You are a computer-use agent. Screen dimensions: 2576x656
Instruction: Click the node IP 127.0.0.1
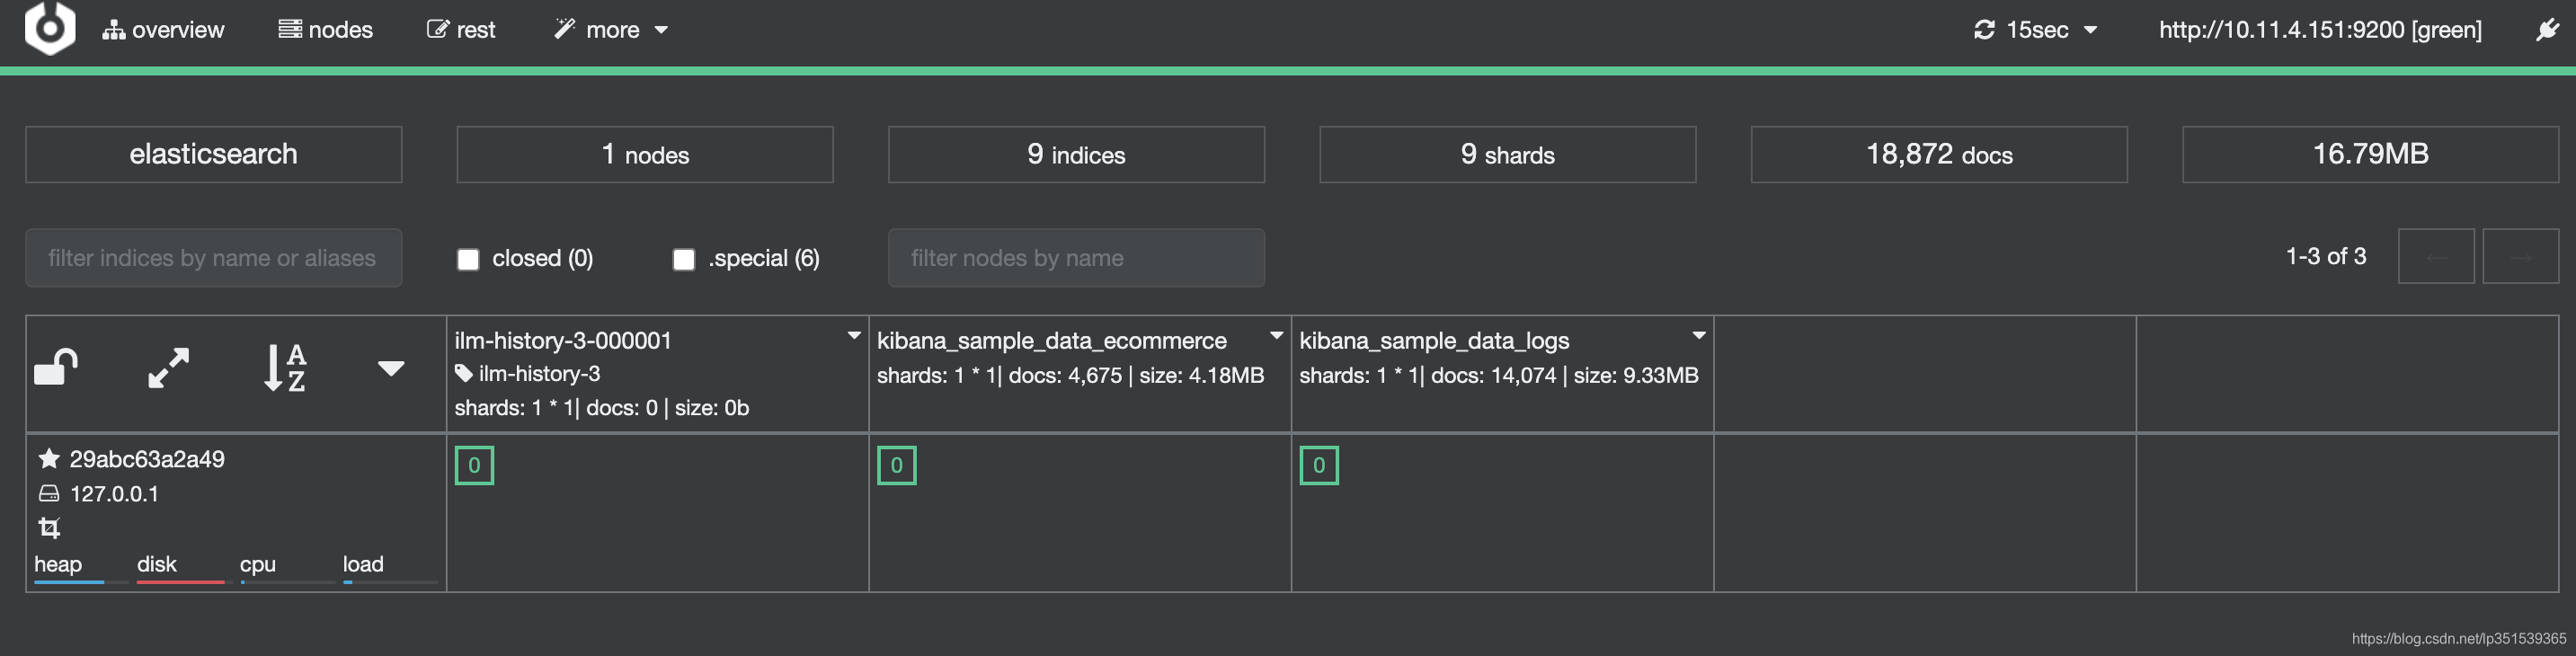pyautogui.click(x=114, y=494)
